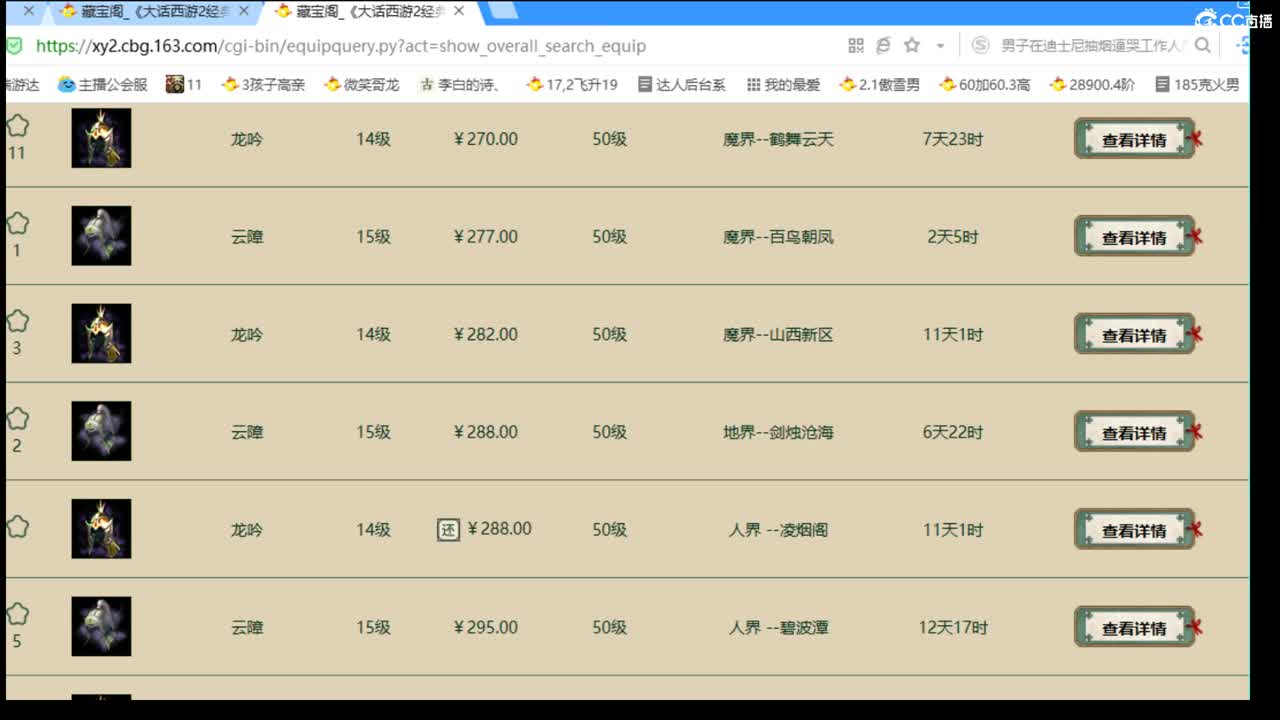Click the green security shield in address bar
1280x720 pixels.
14,46
